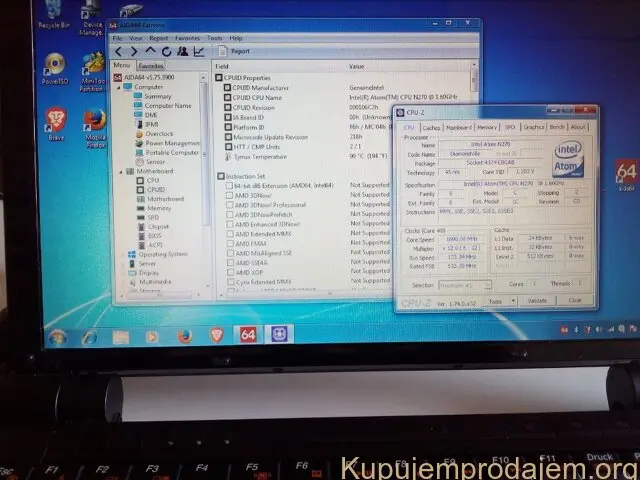The image size is (640, 480).
Task: Switch to the Memory tab in CPU-Z
Action: [487, 128]
